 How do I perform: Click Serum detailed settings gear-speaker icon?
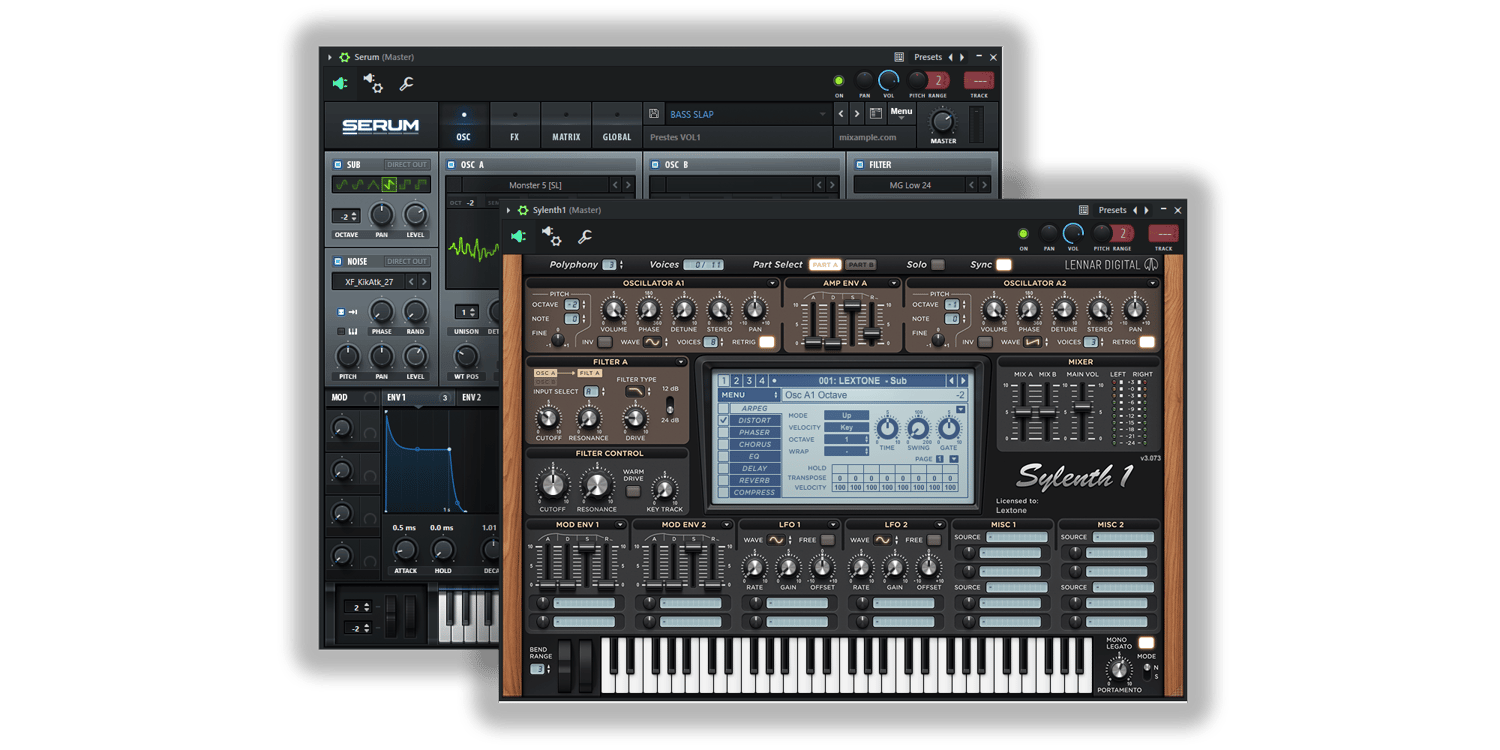(374, 83)
